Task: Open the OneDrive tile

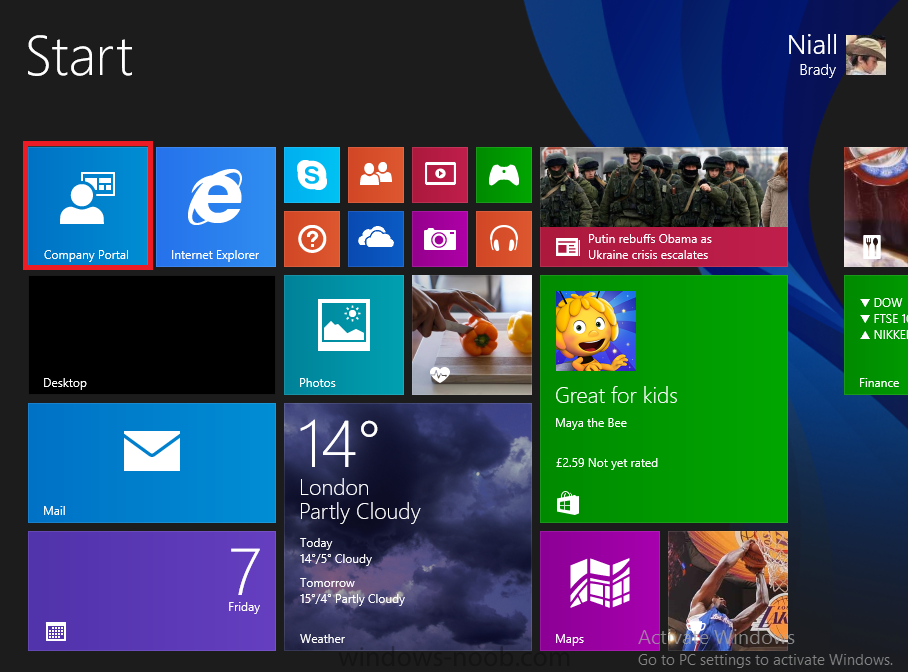Action: point(376,239)
